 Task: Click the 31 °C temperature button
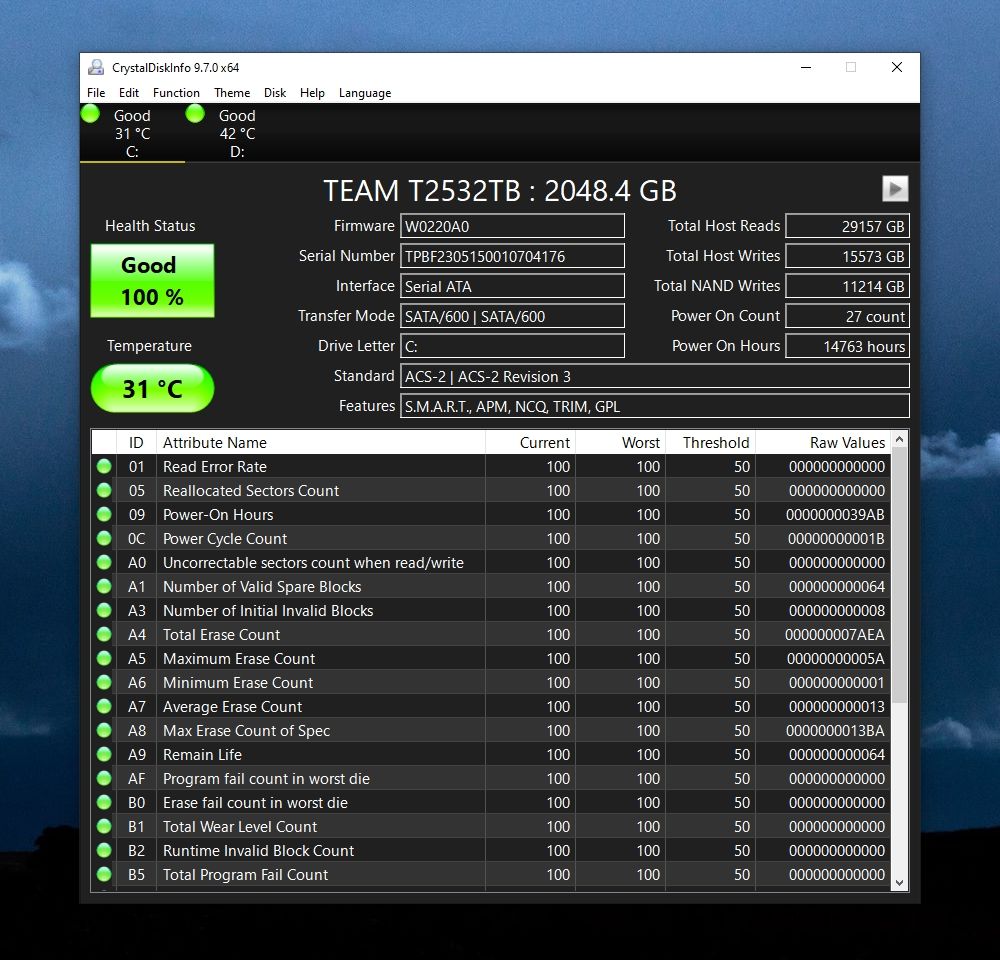152,388
